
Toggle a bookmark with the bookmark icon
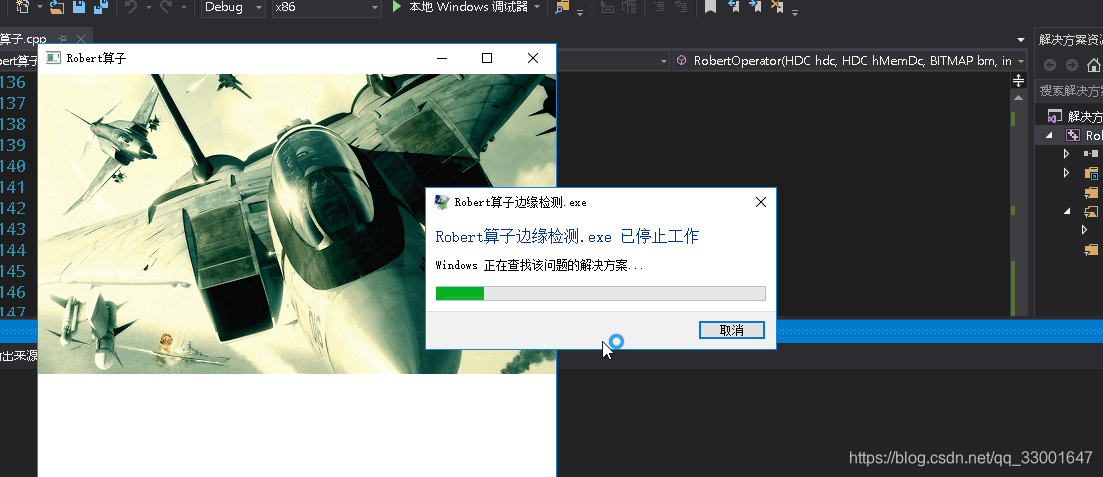(x=710, y=7)
